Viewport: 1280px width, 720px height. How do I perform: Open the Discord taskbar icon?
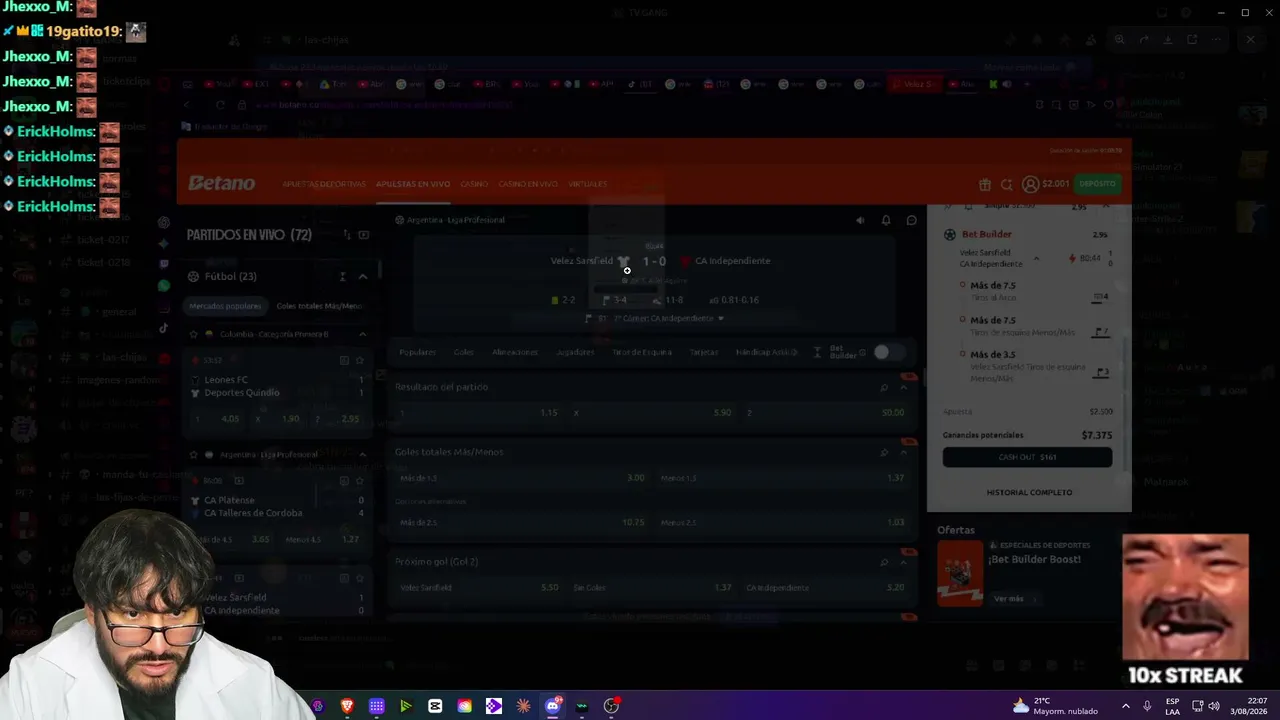tap(553, 706)
